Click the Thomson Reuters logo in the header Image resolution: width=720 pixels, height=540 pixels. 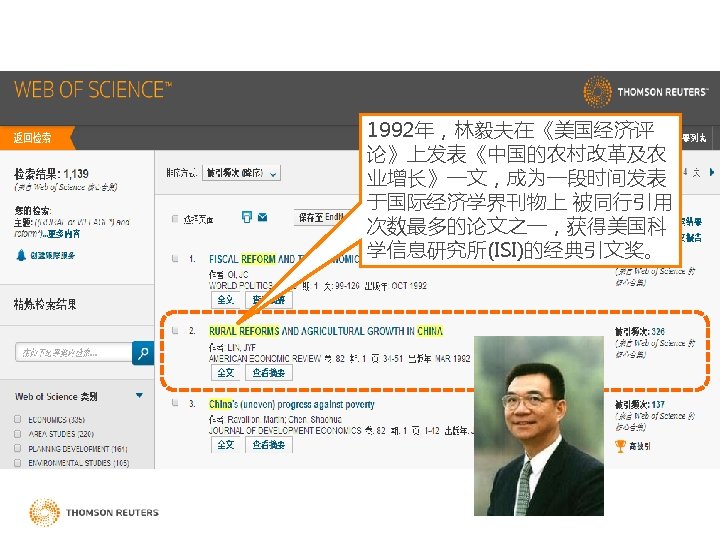645,91
